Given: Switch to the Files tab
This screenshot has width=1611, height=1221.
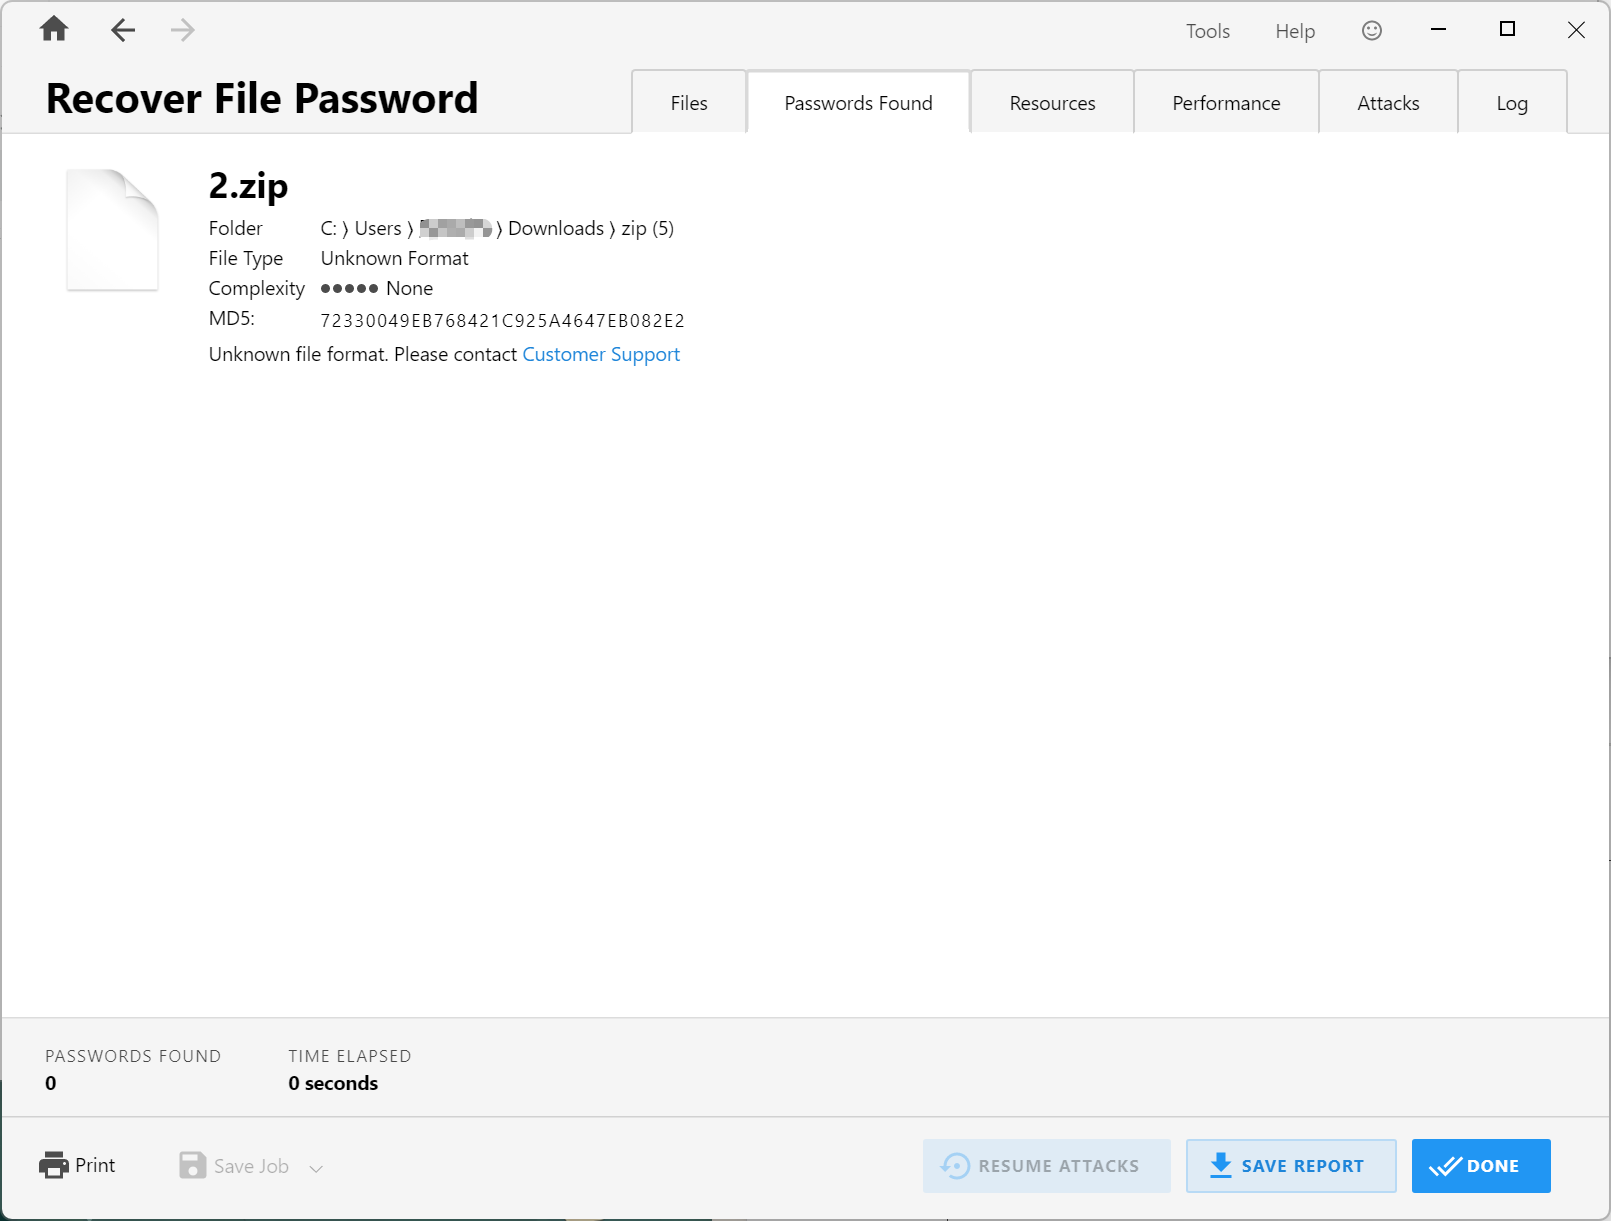Looking at the screenshot, I should click(x=688, y=103).
